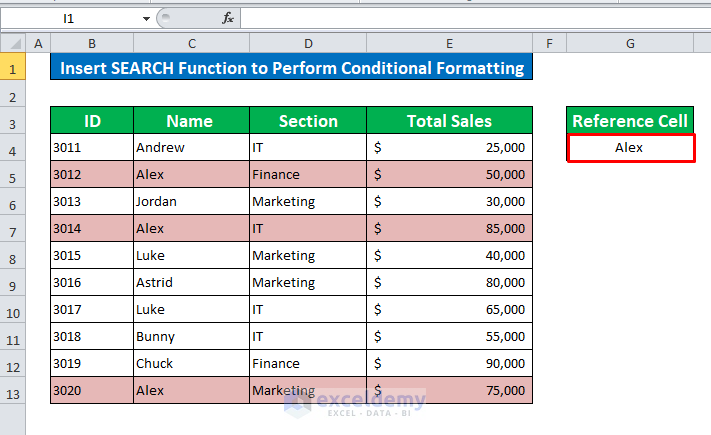The width and height of the screenshot is (711, 435).
Task: Click the Finance cell in Chuck's row
Action: [308, 364]
